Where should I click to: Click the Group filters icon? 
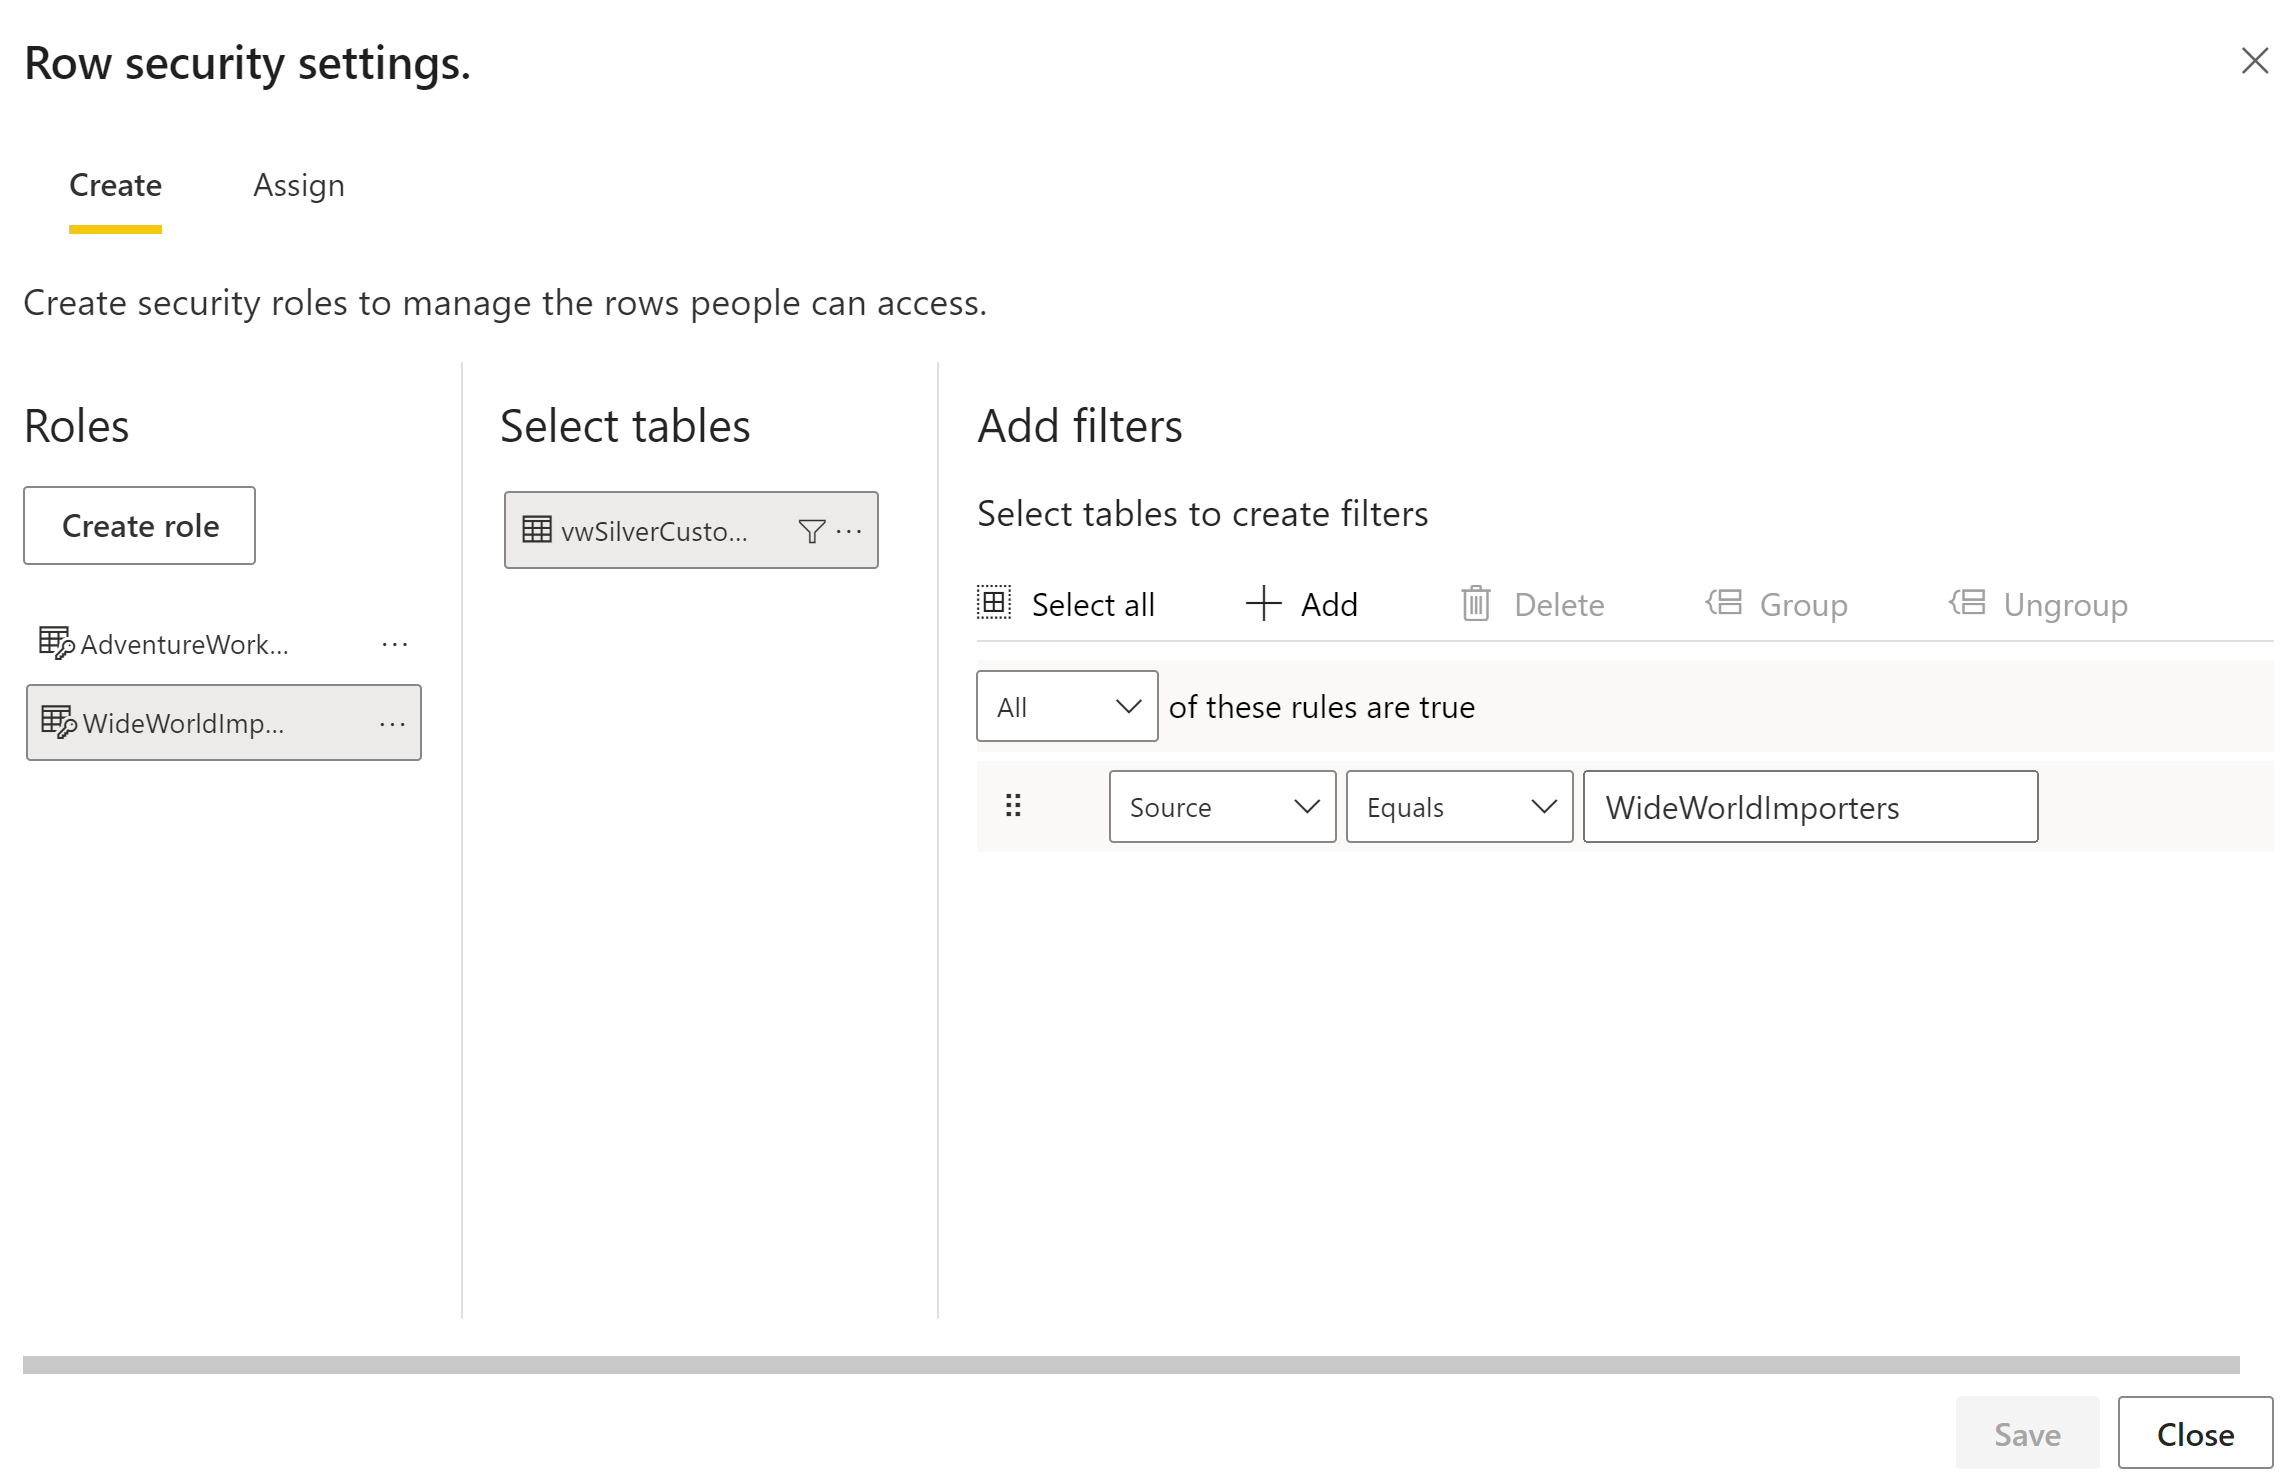click(1724, 602)
